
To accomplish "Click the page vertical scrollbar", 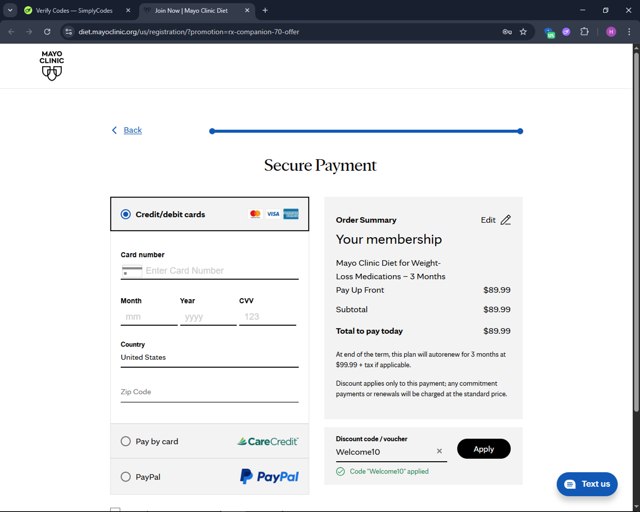I will [x=636, y=233].
